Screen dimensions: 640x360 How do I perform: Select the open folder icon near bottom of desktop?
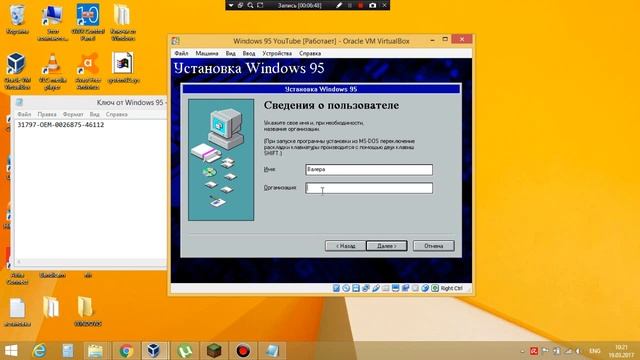52,307
